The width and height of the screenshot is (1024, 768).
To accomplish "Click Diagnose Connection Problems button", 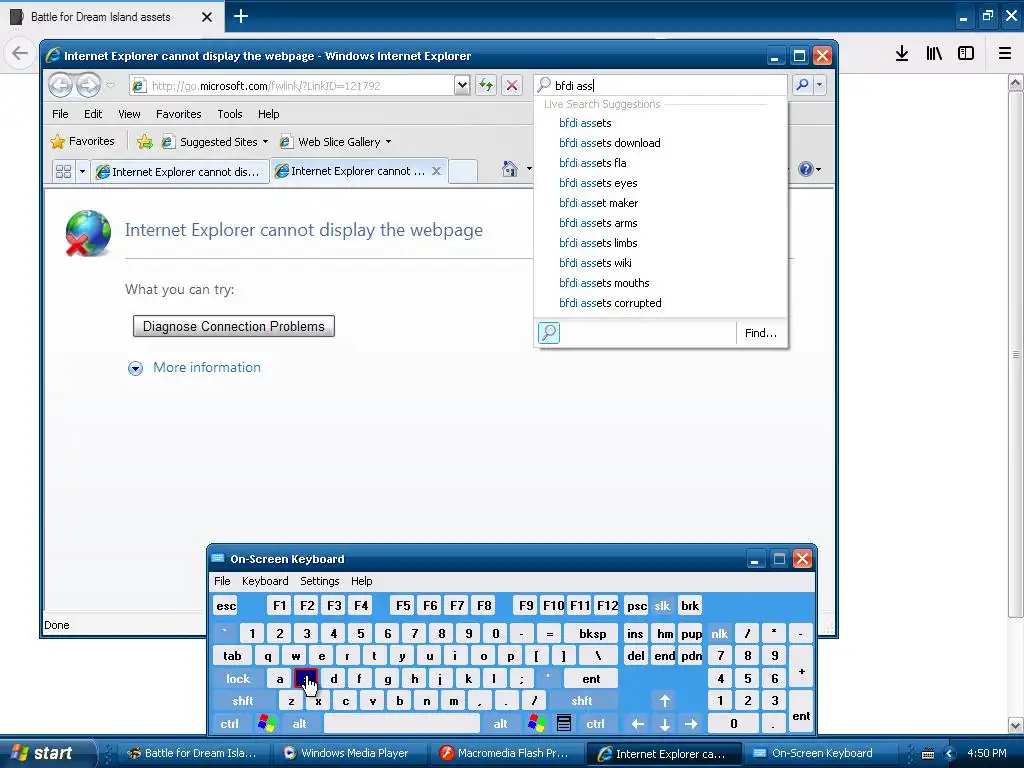I will tap(234, 326).
